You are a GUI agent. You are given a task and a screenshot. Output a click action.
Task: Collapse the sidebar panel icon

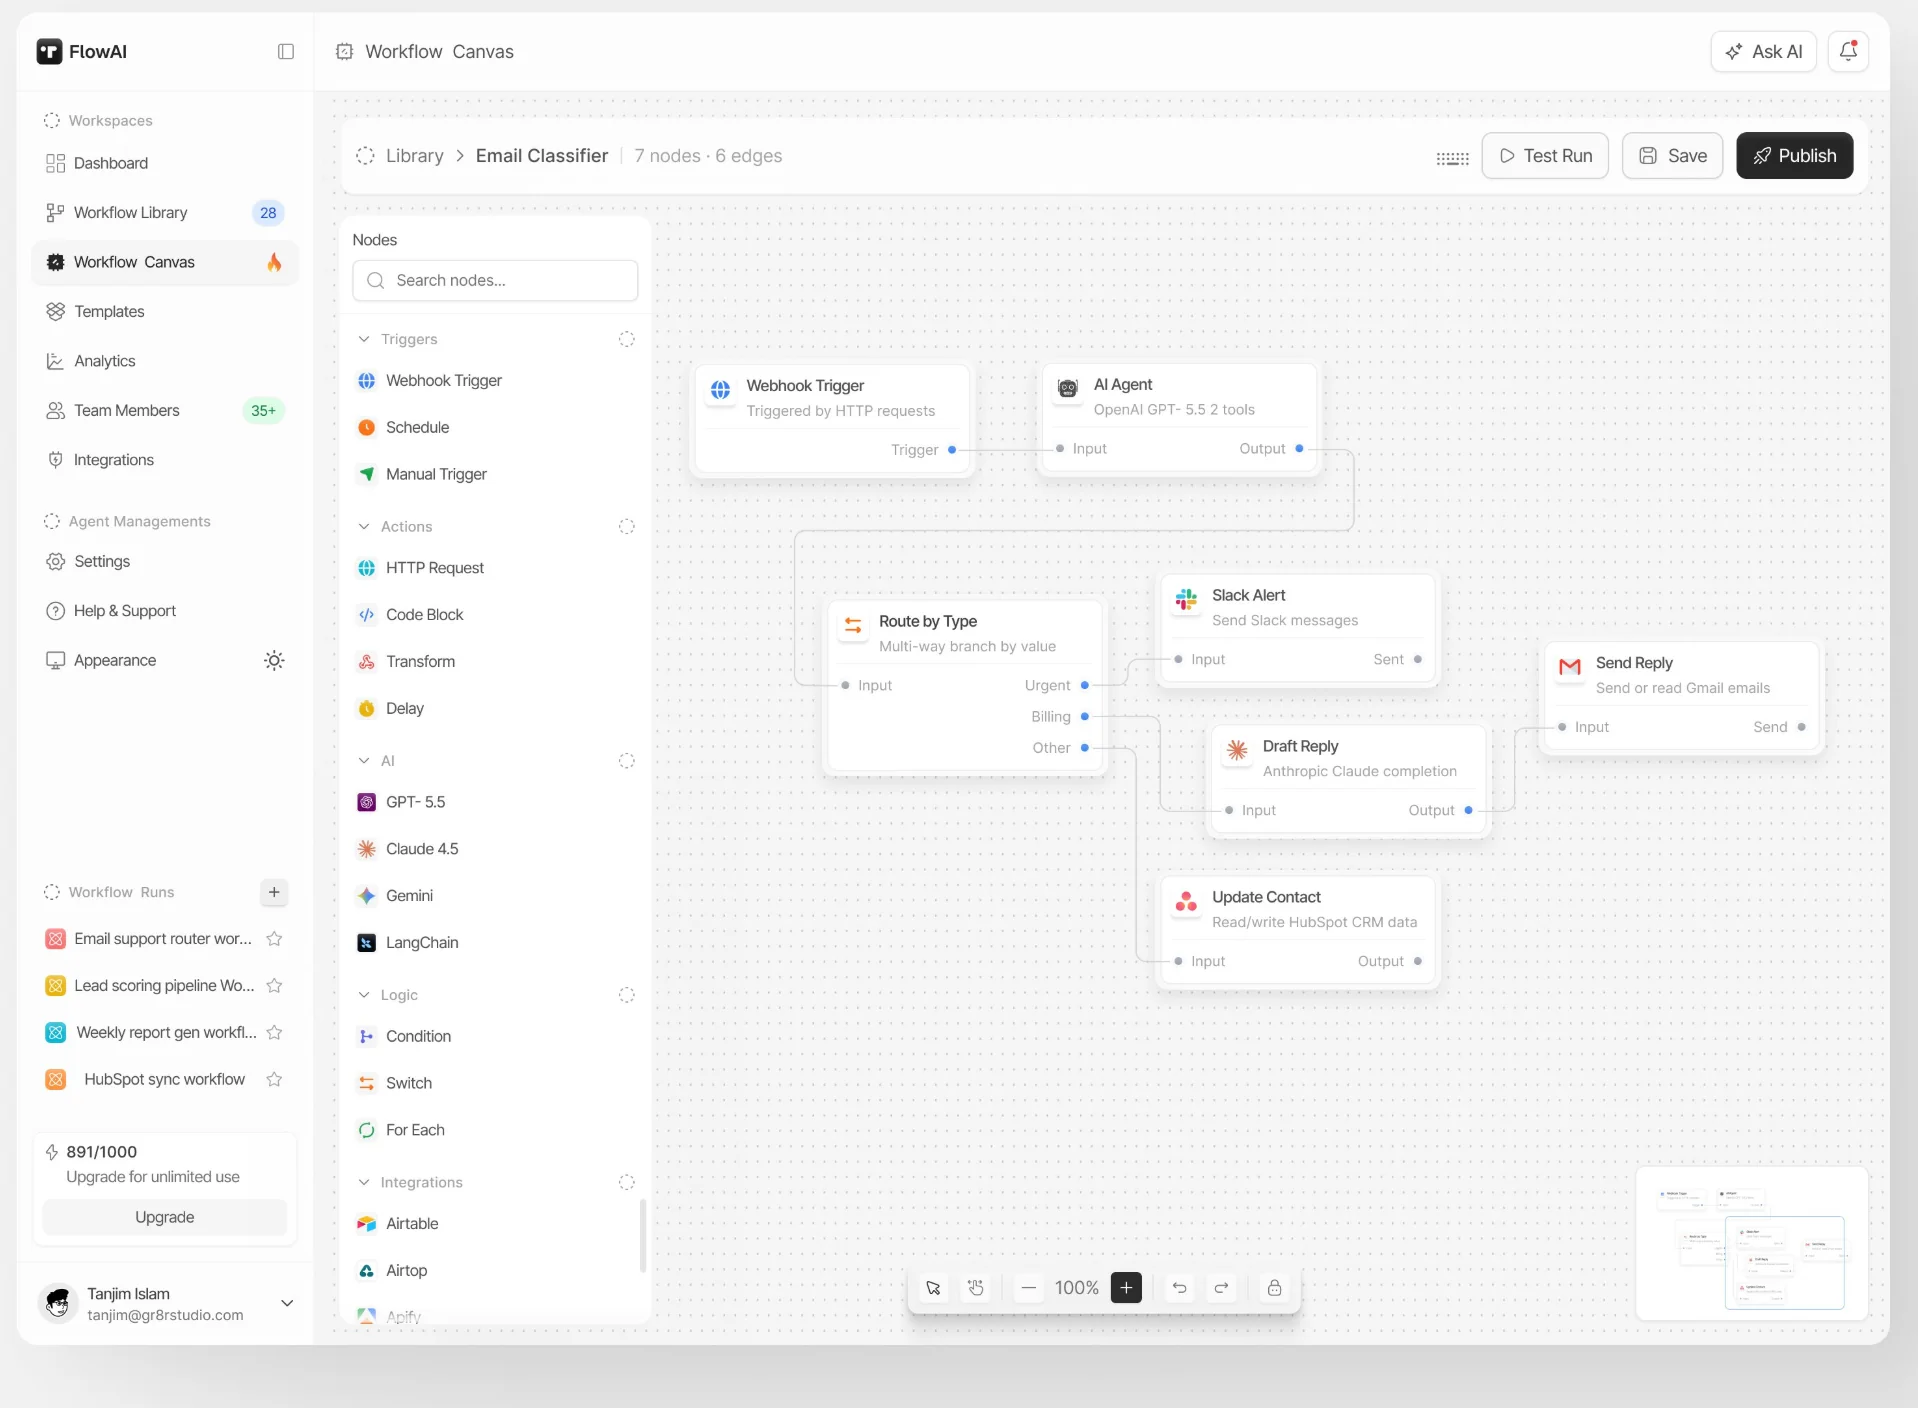(286, 52)
